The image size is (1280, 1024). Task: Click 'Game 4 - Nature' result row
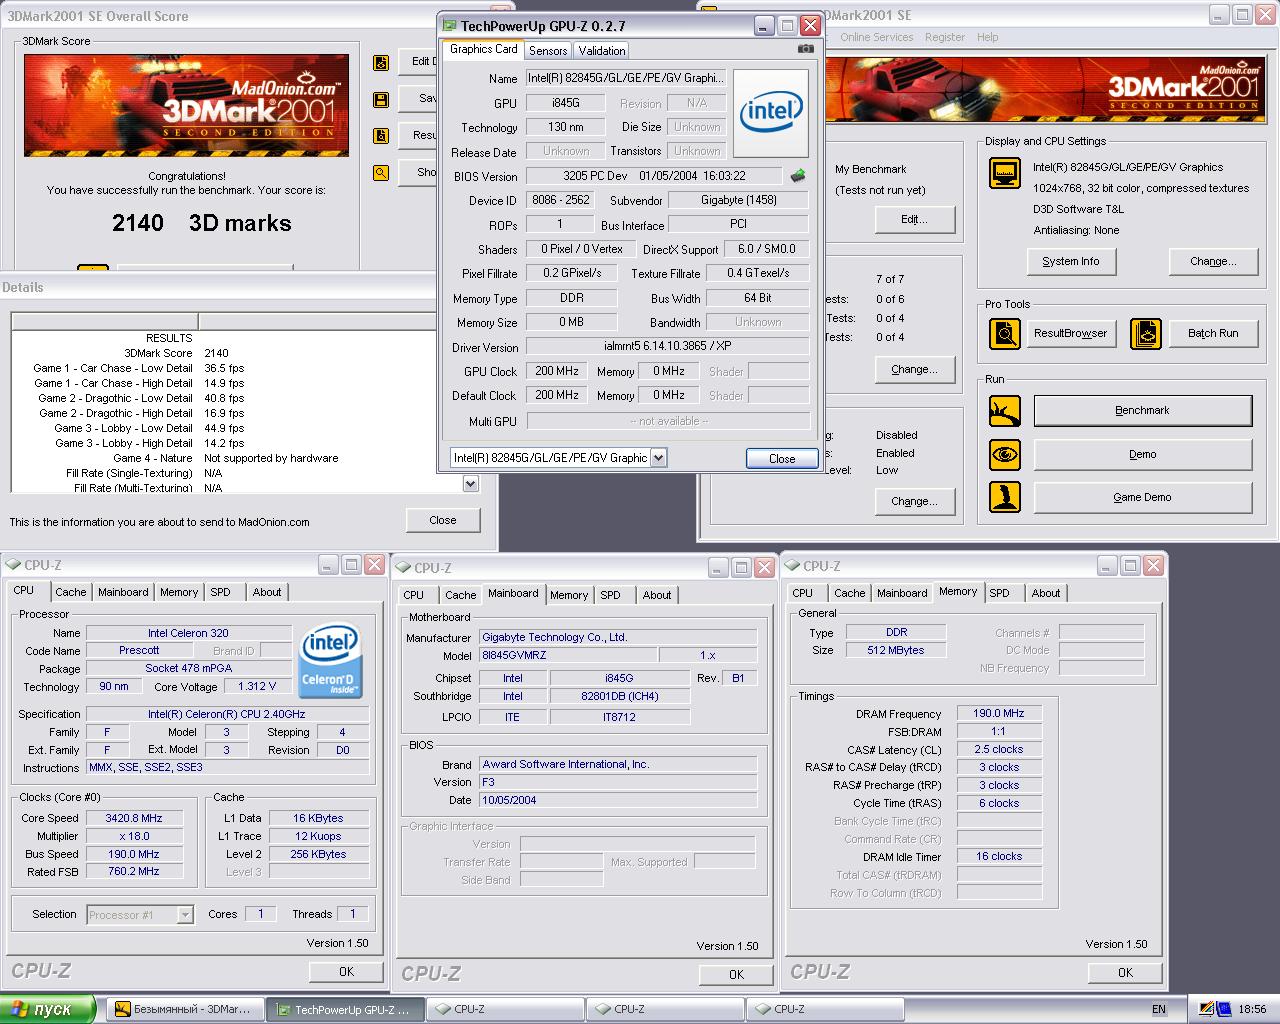(225, 458)
